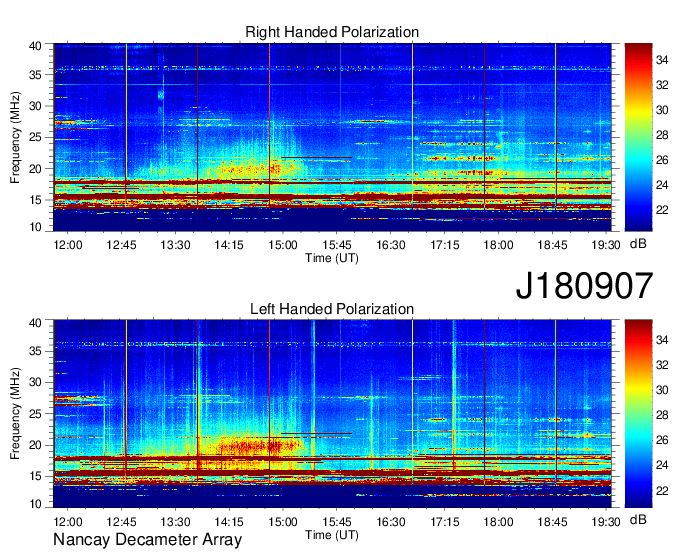This screenshot has width=680, height=552.
Task: Click the 30 MHz tick on Right Handed plot
Action: tap(35, 106)
